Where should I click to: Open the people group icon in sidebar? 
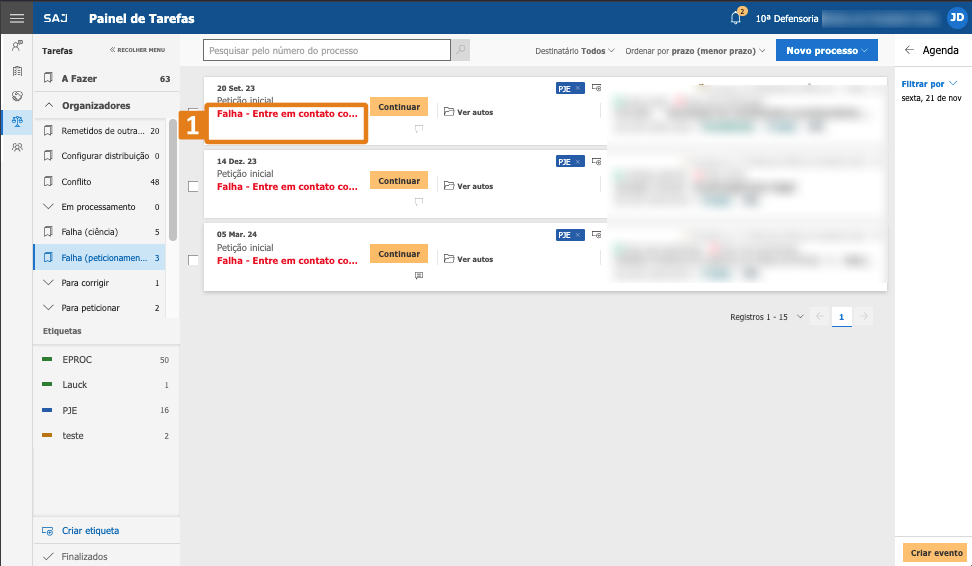pyautogui.click(x=17, y=147)
